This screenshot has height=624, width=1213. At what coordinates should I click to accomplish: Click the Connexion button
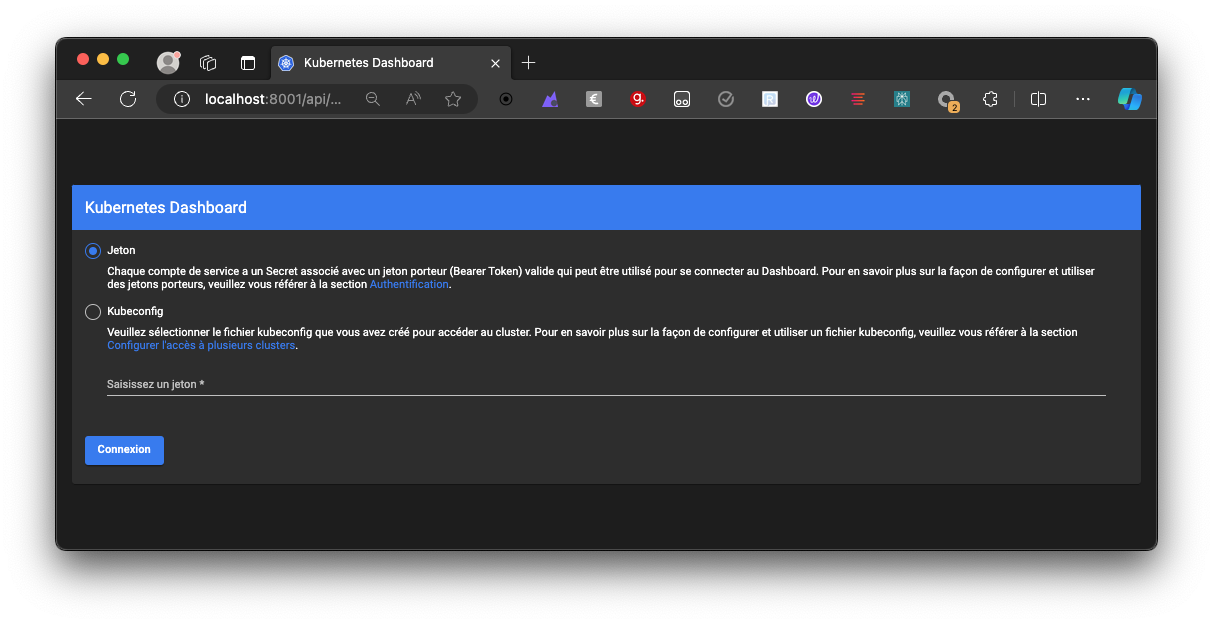[124, 450]
